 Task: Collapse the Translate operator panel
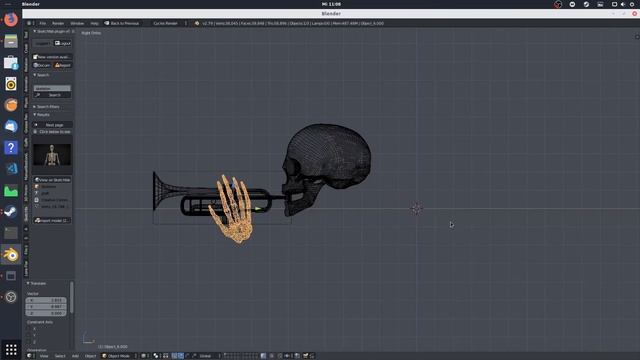click(37, 283)
